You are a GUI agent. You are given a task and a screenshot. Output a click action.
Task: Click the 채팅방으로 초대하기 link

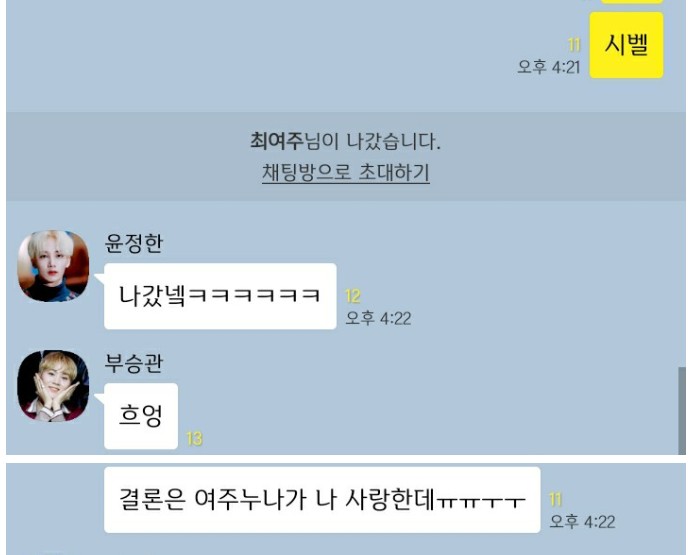[346, 172]
